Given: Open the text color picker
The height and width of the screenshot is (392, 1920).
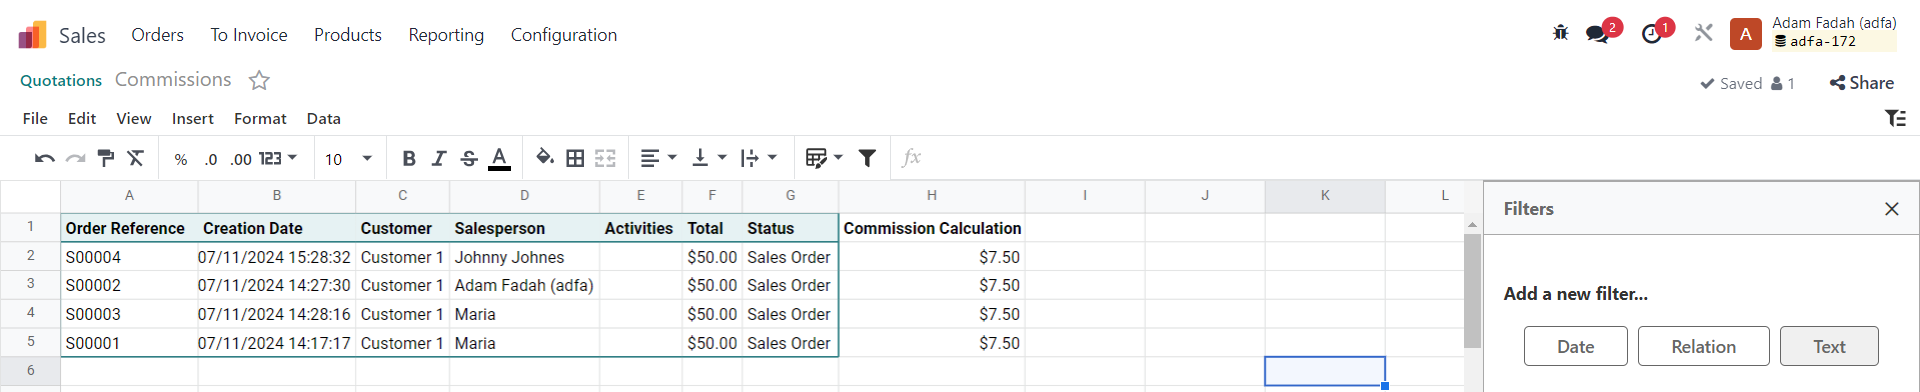Looking at the screenshot, I should click(x=500, y=158).
